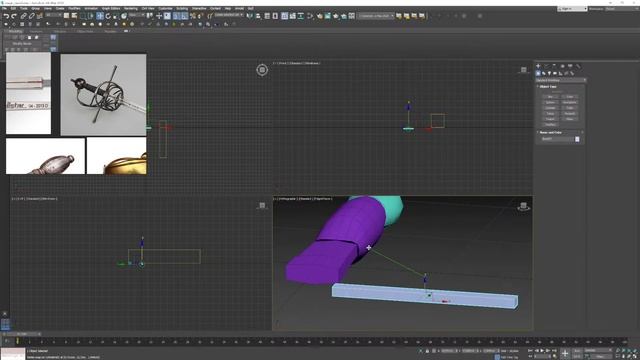Toggle the Ribbon display button
Image resolution: width=640 pixels, height=360 pixels.
[284, 16]
